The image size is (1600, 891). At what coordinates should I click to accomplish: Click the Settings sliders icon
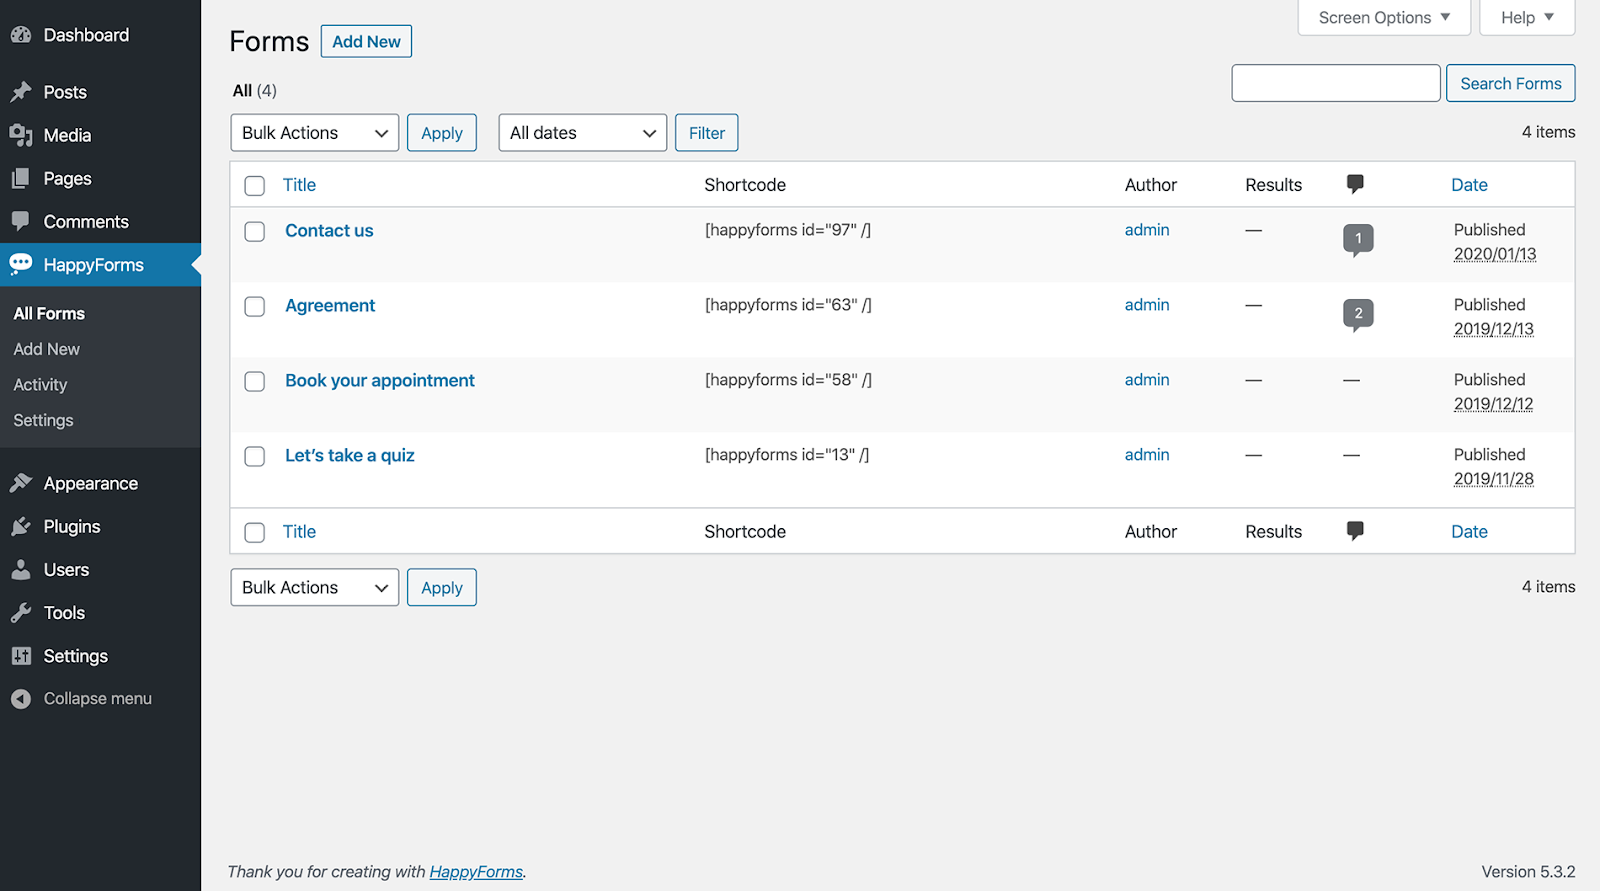click(x=21, y=655)
